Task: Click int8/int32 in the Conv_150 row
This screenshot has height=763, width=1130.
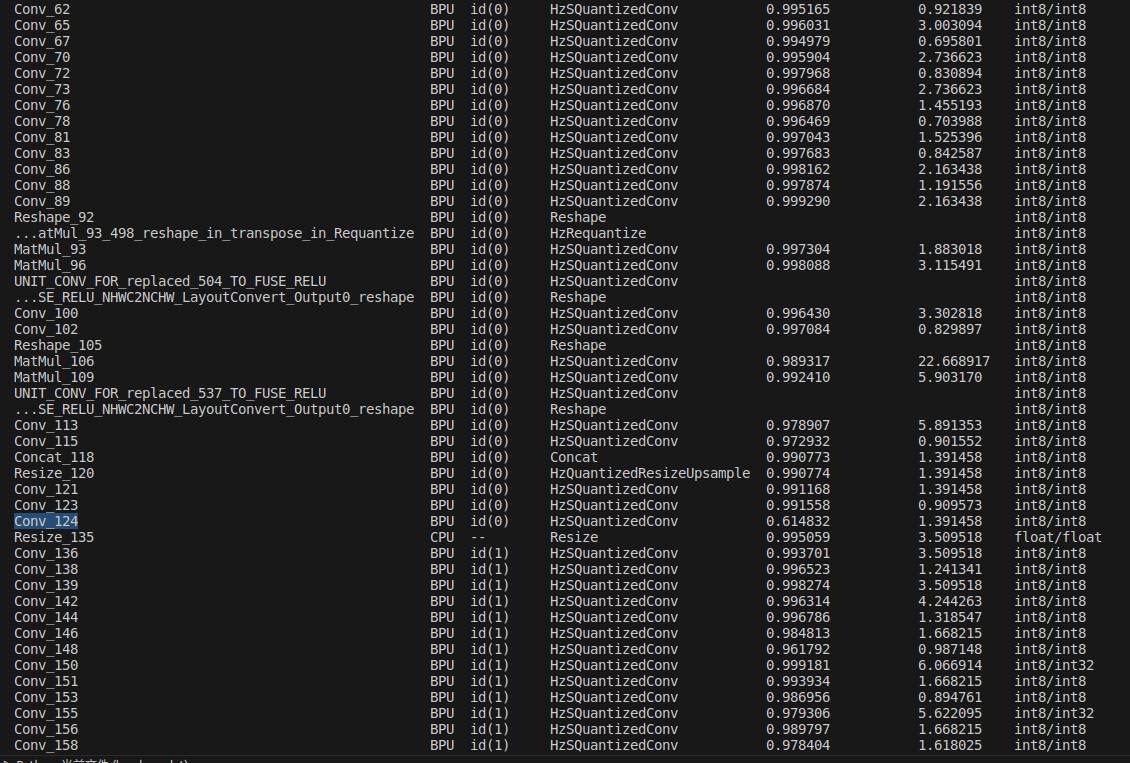Action: point(1054,665)
